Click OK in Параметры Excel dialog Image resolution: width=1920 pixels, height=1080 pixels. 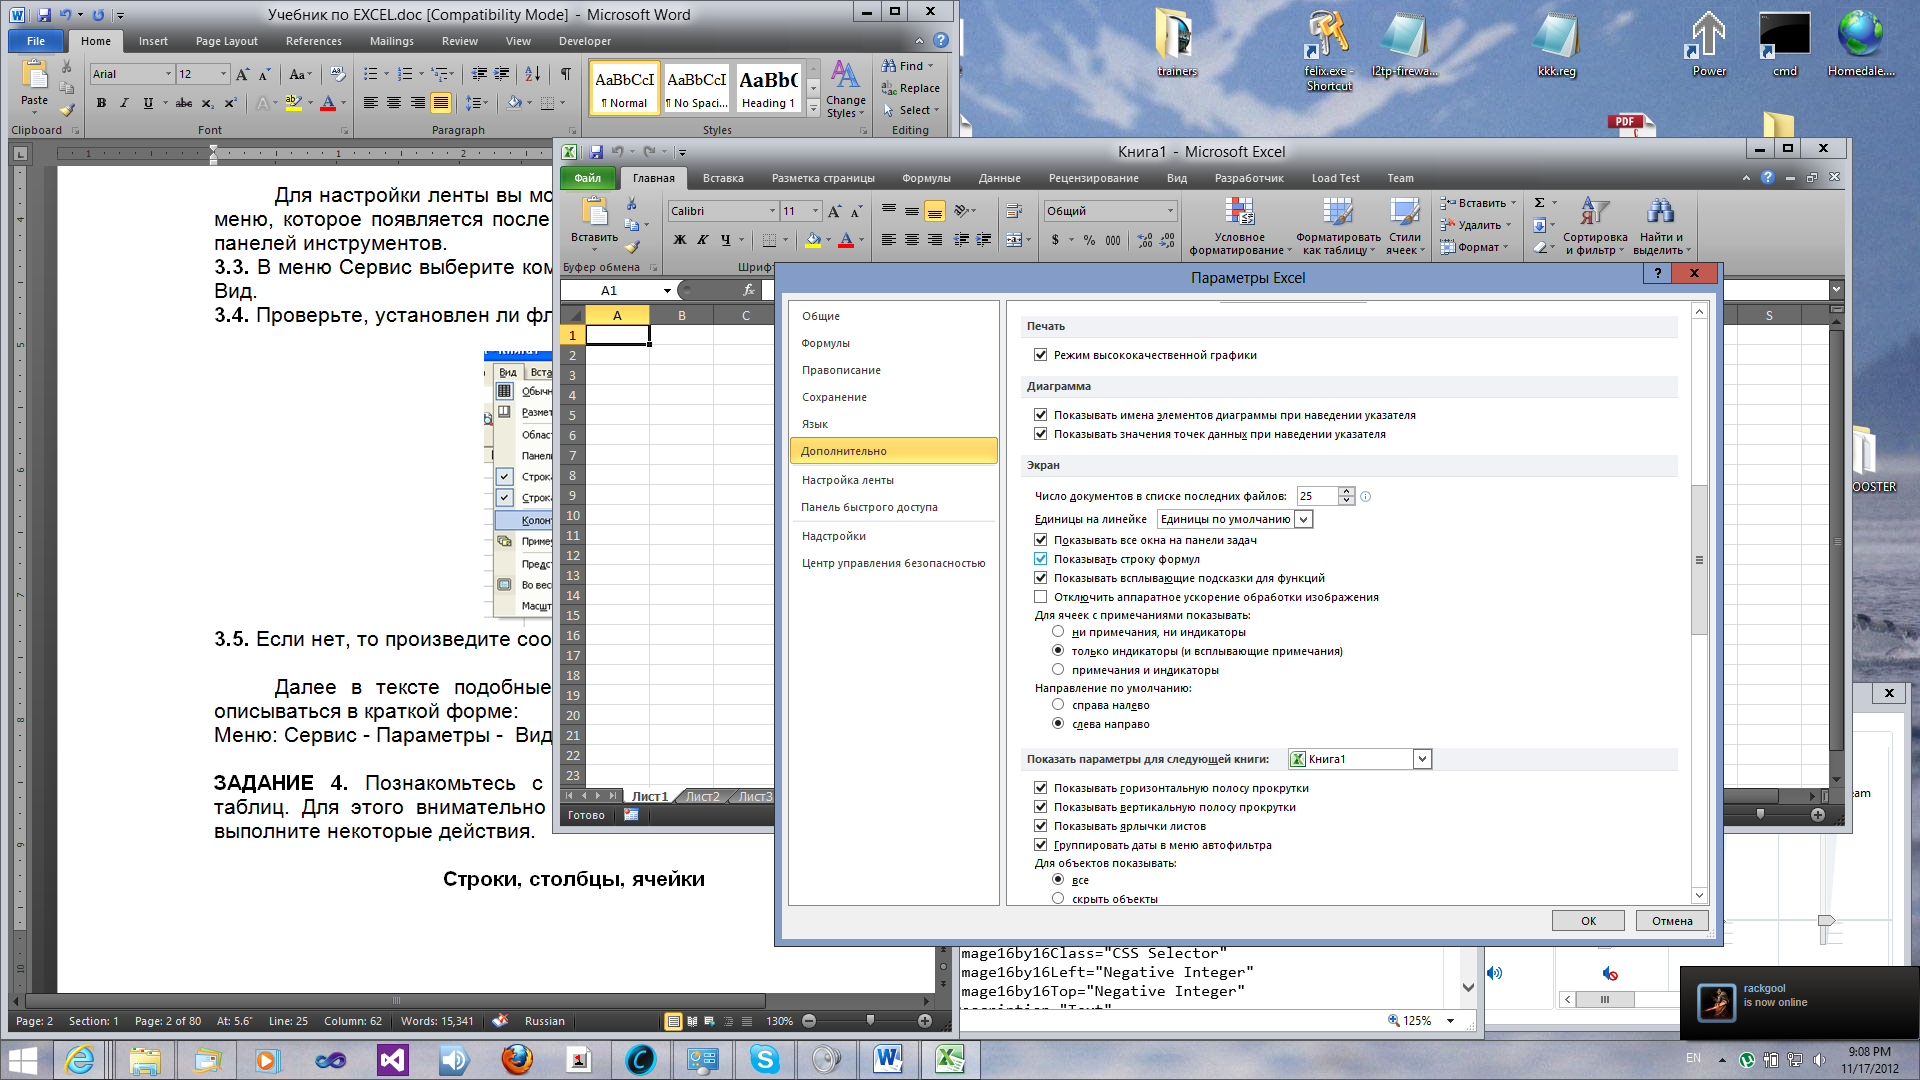coord(1588,921)
